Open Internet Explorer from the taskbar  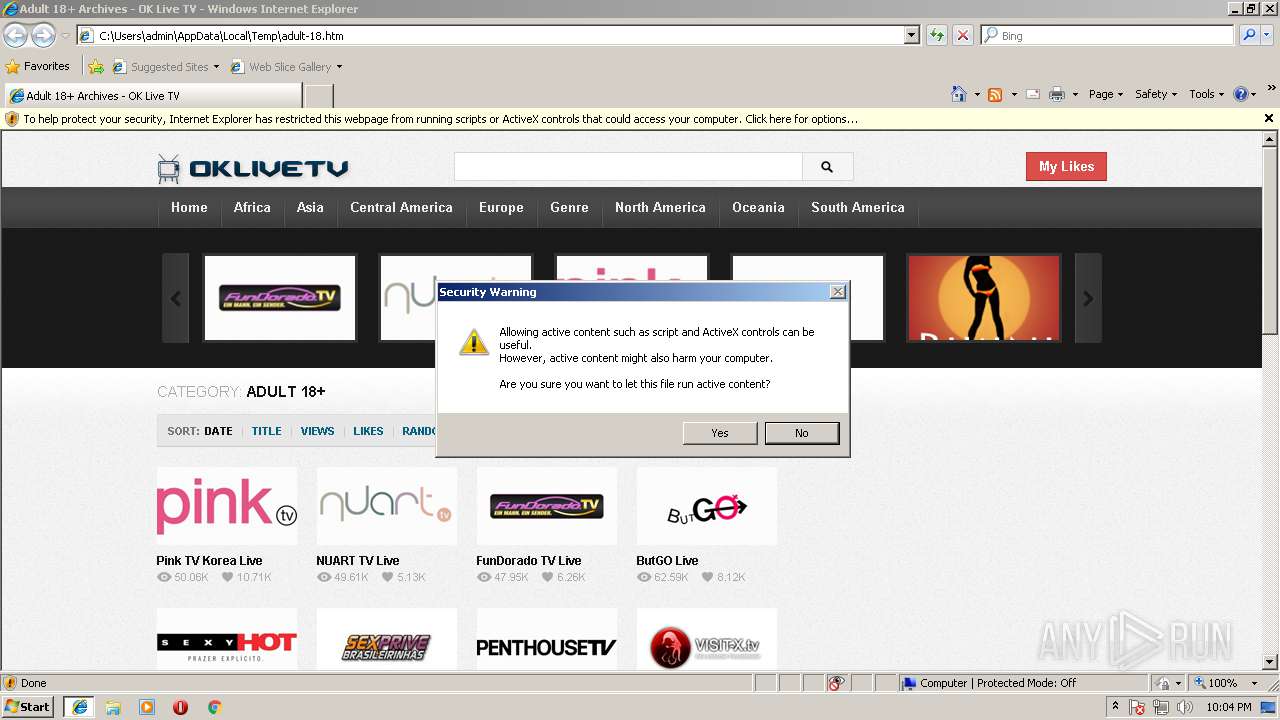79,707
